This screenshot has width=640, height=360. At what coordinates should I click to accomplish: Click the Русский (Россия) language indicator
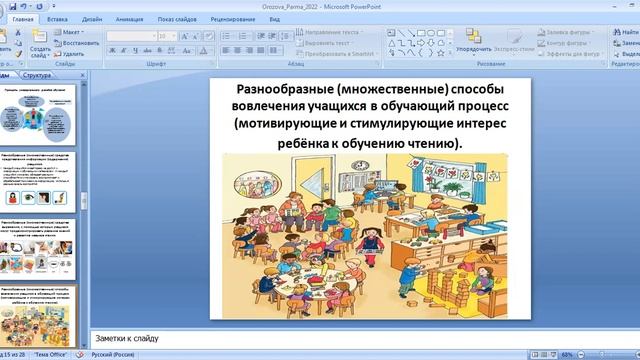click(x=113, y=355)
